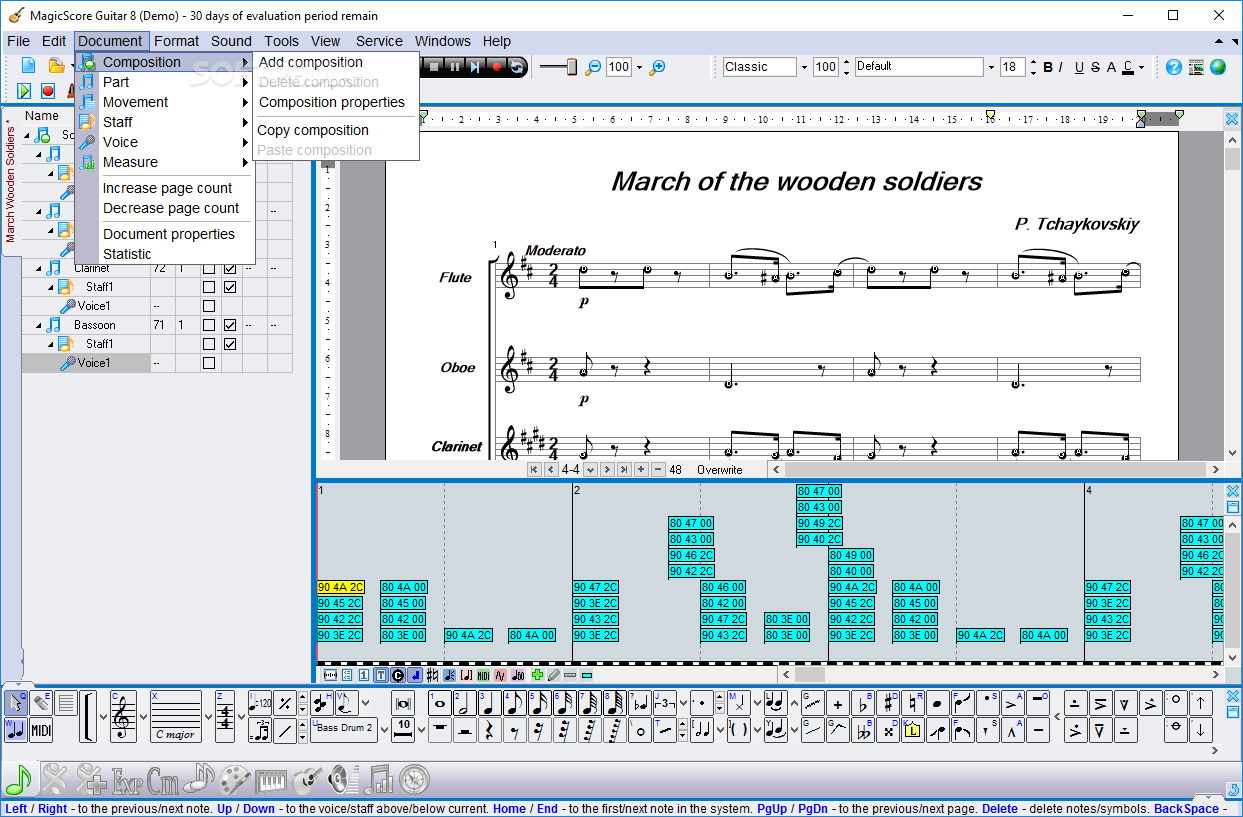This screenshot has height=817, width=1243.
Task: Open the Movement submenu
Action: click(x=165, y=102)
